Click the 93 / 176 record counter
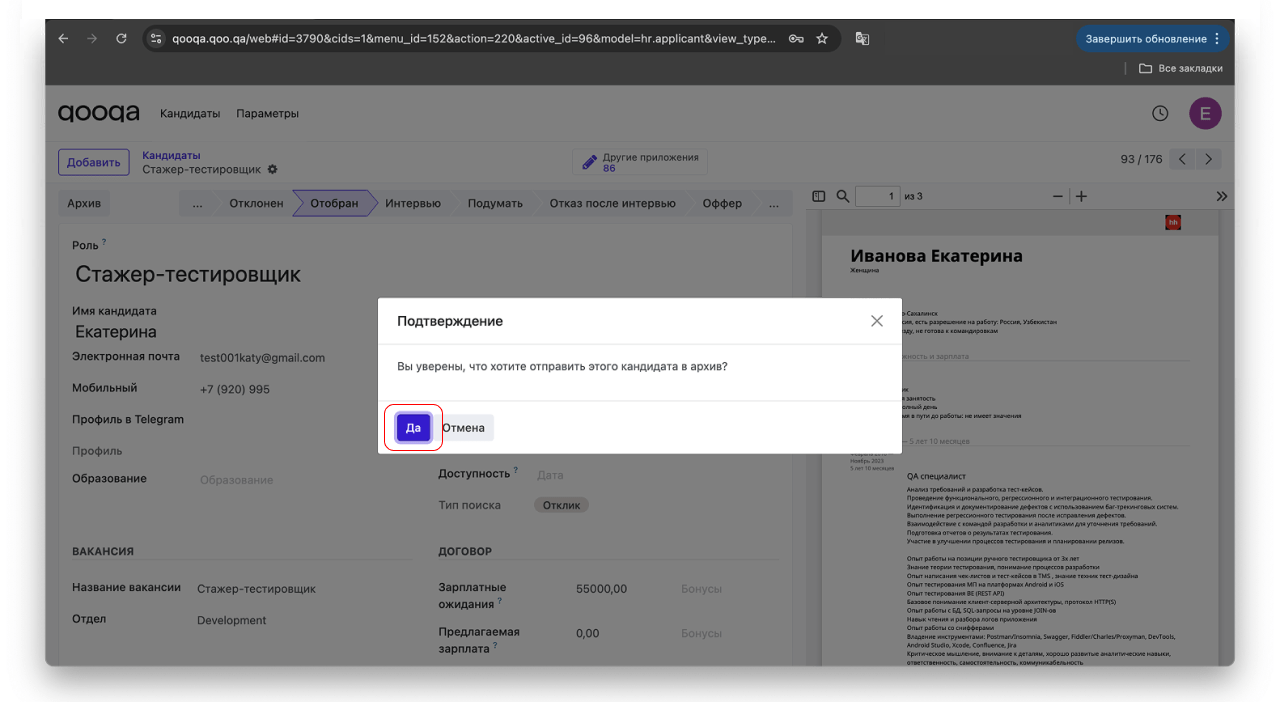The width and height of the screenshot is (1280, 702). coord(1141,160)
